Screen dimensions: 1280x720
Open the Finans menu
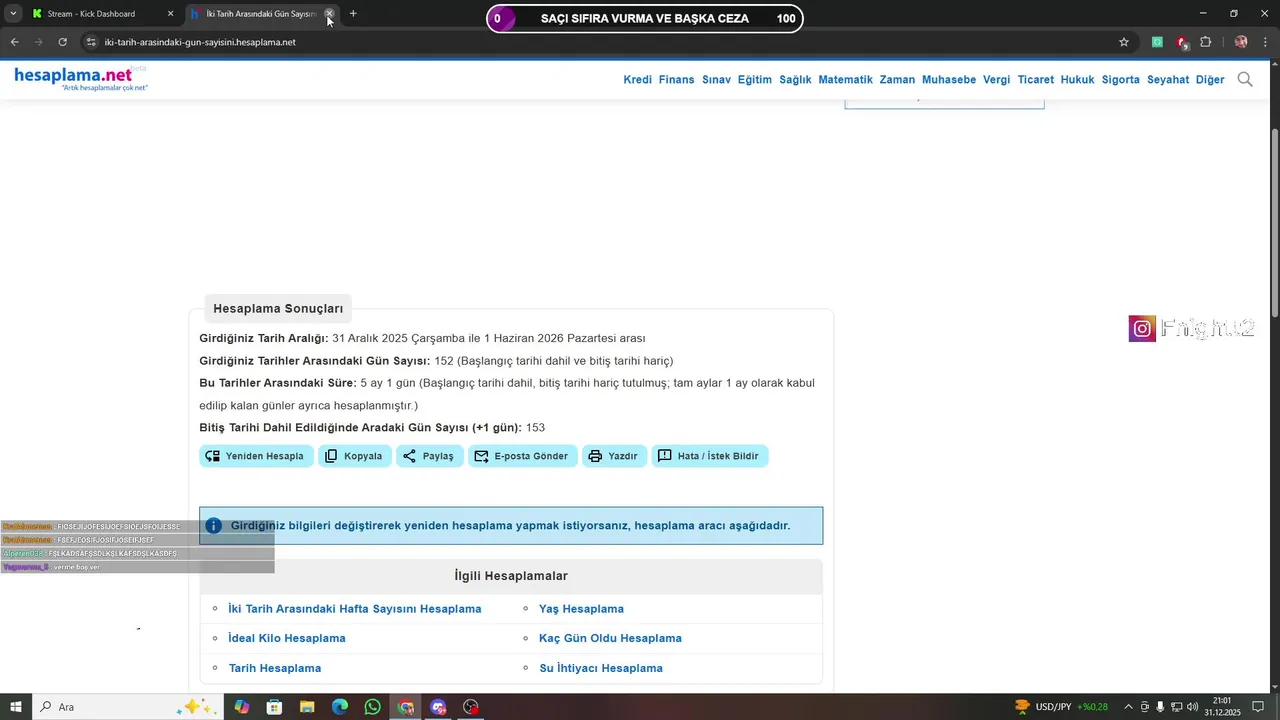coord(676,80)
